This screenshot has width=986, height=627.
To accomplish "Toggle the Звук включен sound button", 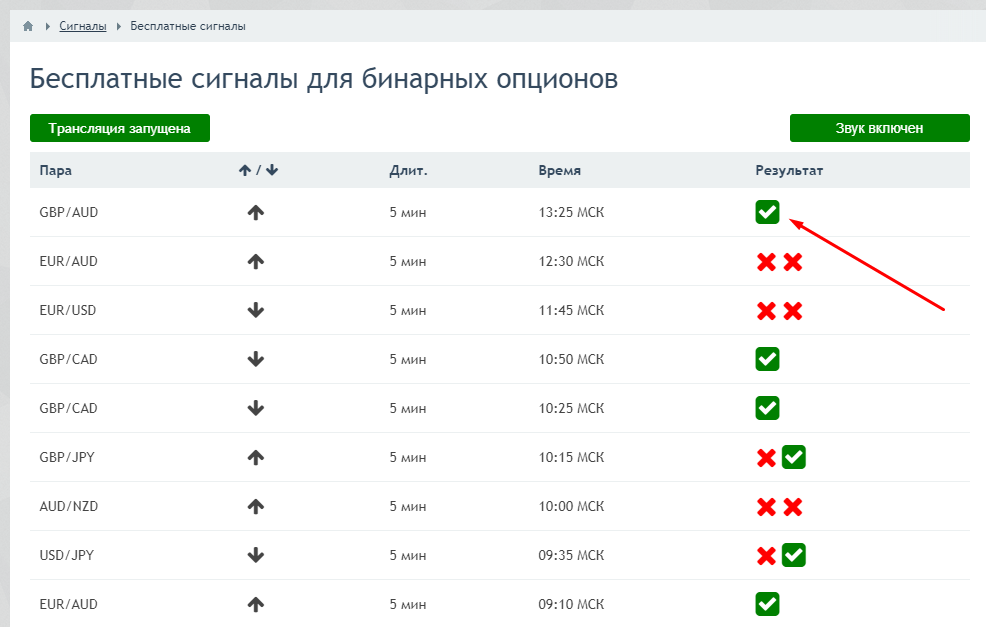I will point(879,128).
